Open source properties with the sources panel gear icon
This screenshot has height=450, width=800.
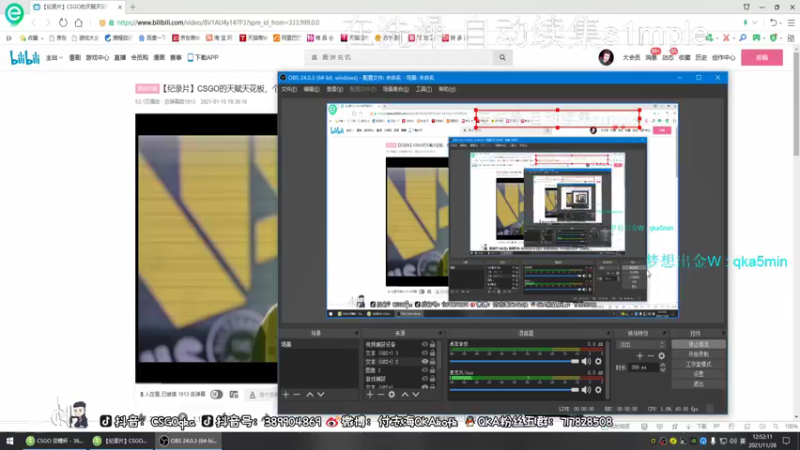tap(392, 394)
